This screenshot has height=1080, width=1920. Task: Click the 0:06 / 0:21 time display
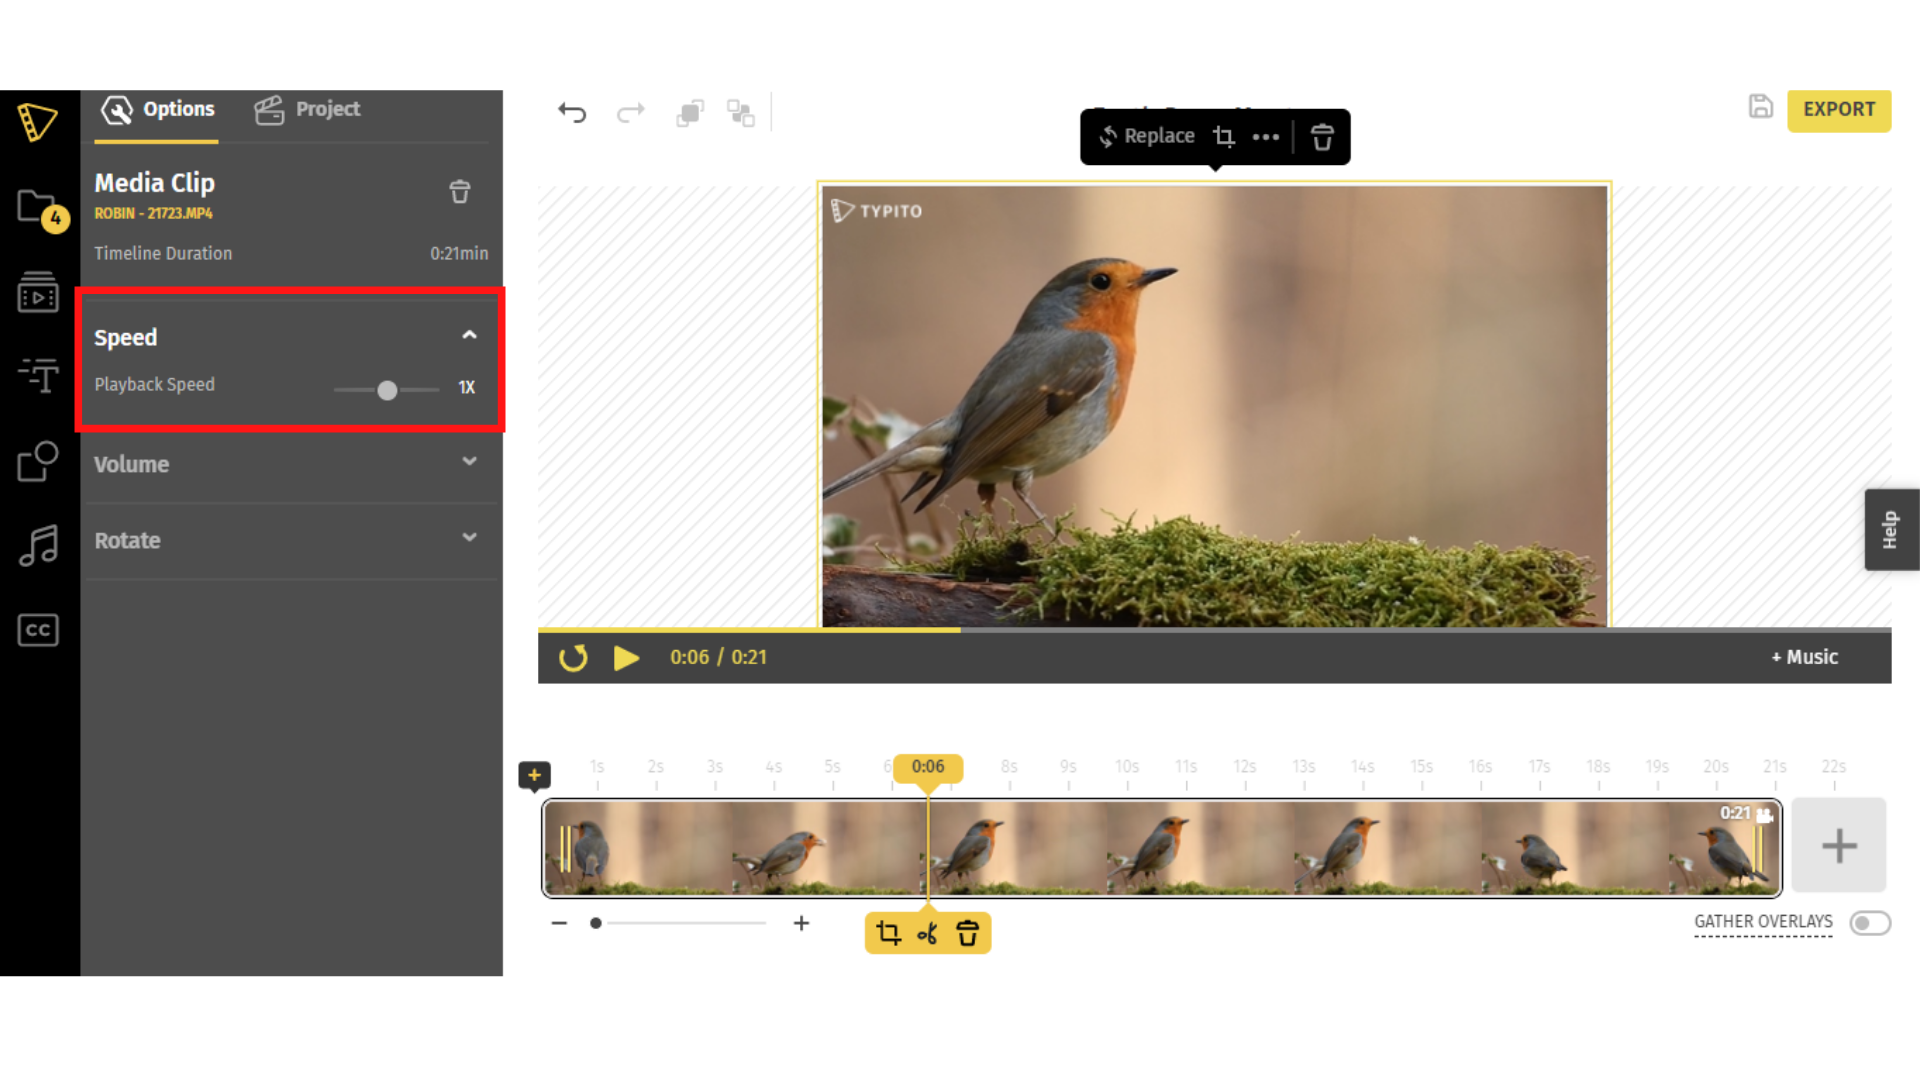[718, 658]
